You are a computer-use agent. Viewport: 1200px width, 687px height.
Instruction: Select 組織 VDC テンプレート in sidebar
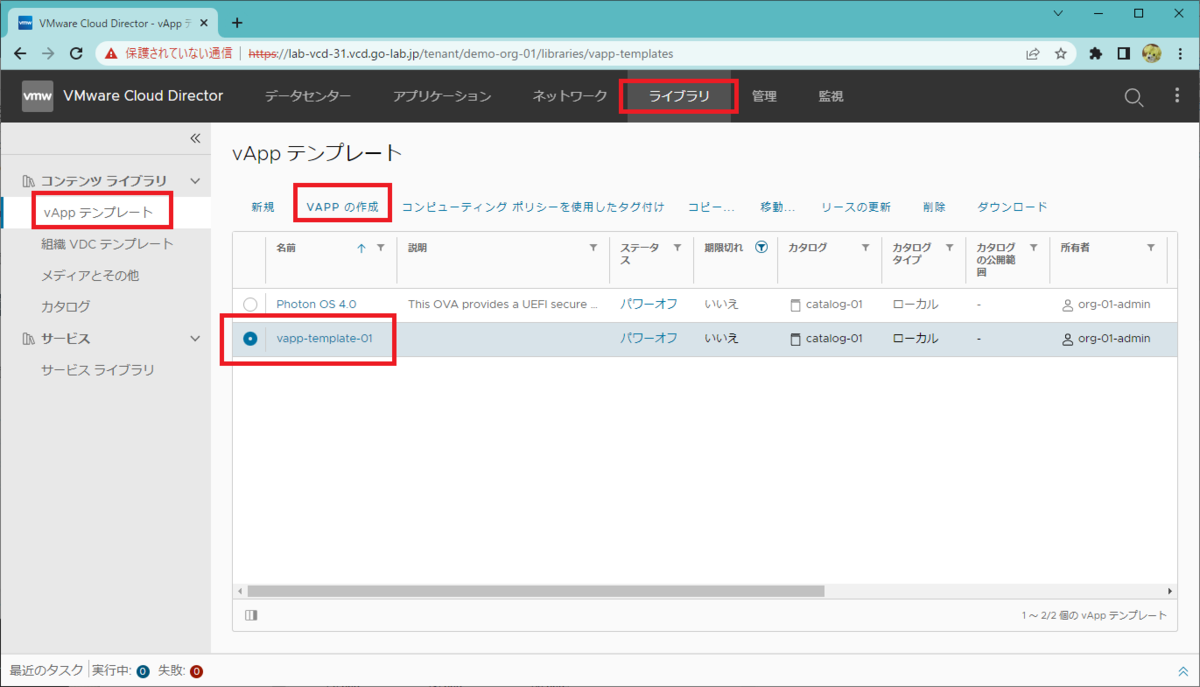tap(107, 243)
